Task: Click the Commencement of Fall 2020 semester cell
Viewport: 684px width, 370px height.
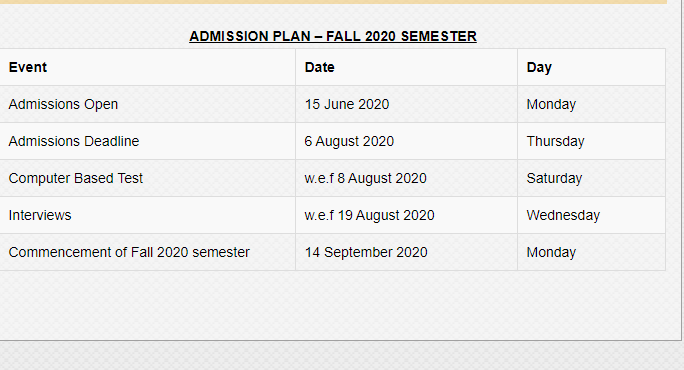Action: point(147,252)
